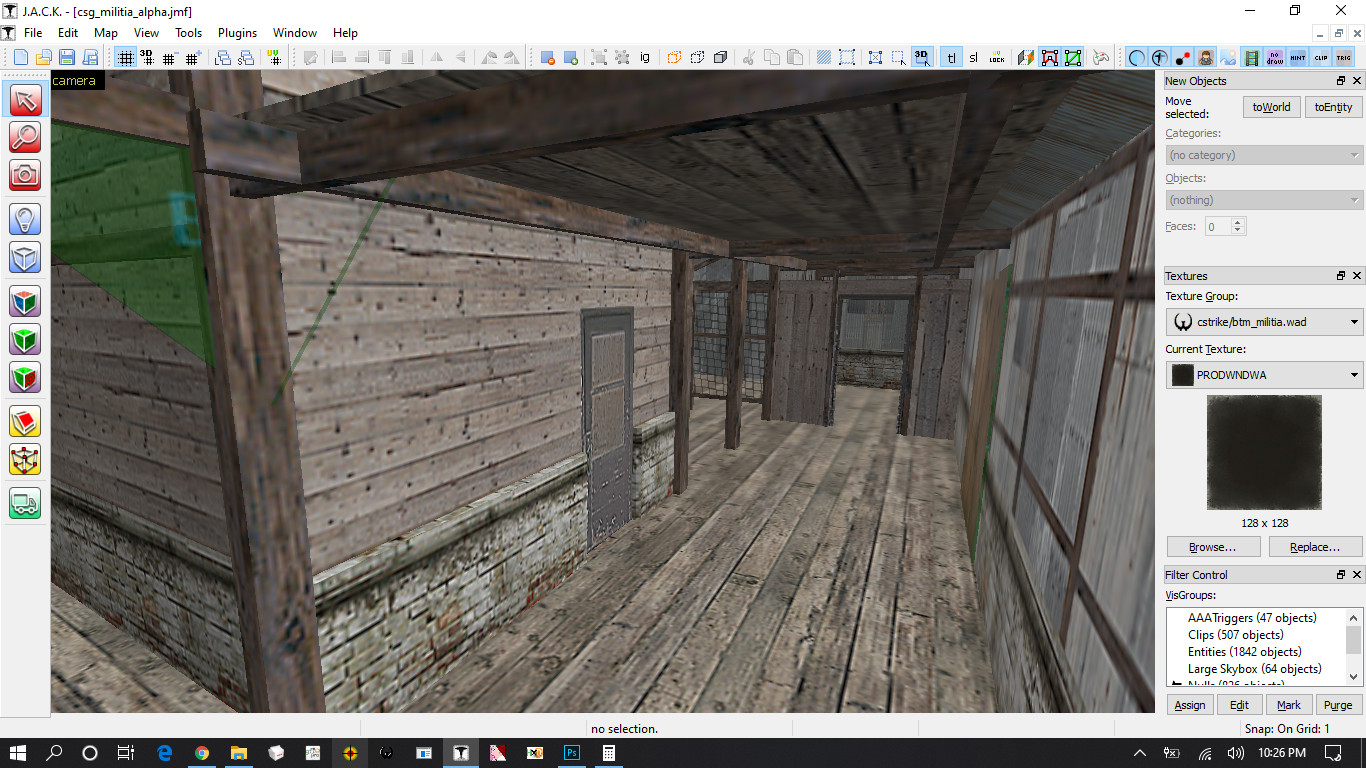Toggle the 3D grid display

[147, 57]
